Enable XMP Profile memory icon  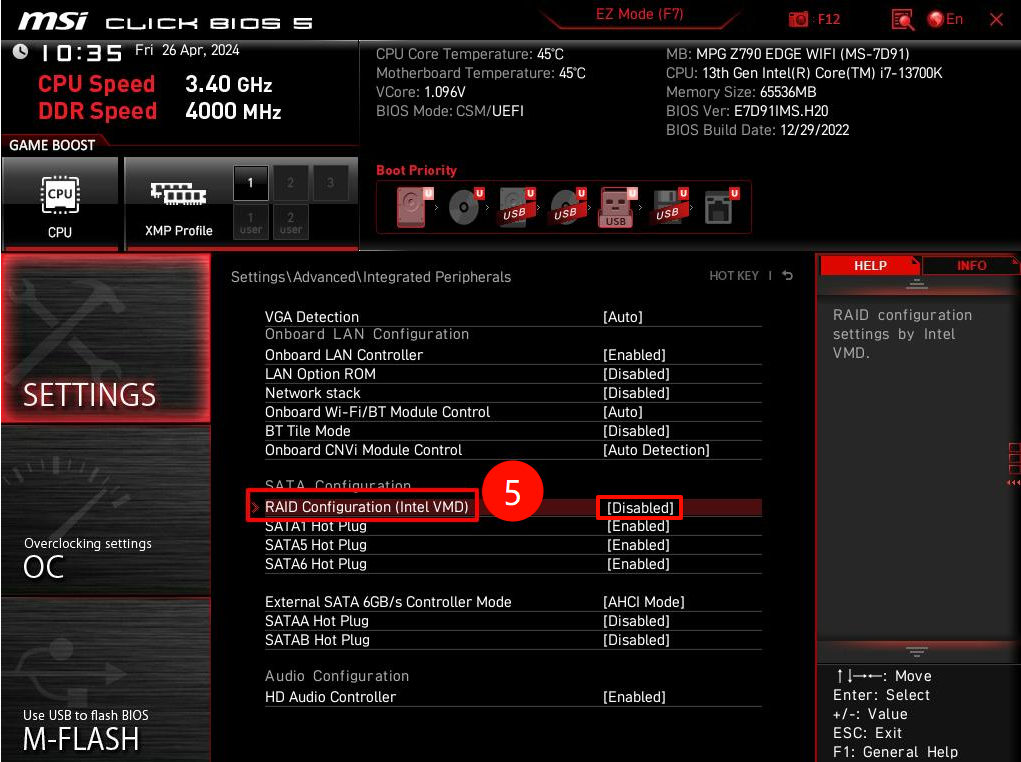pyautogui.click(x=178, y=193)
